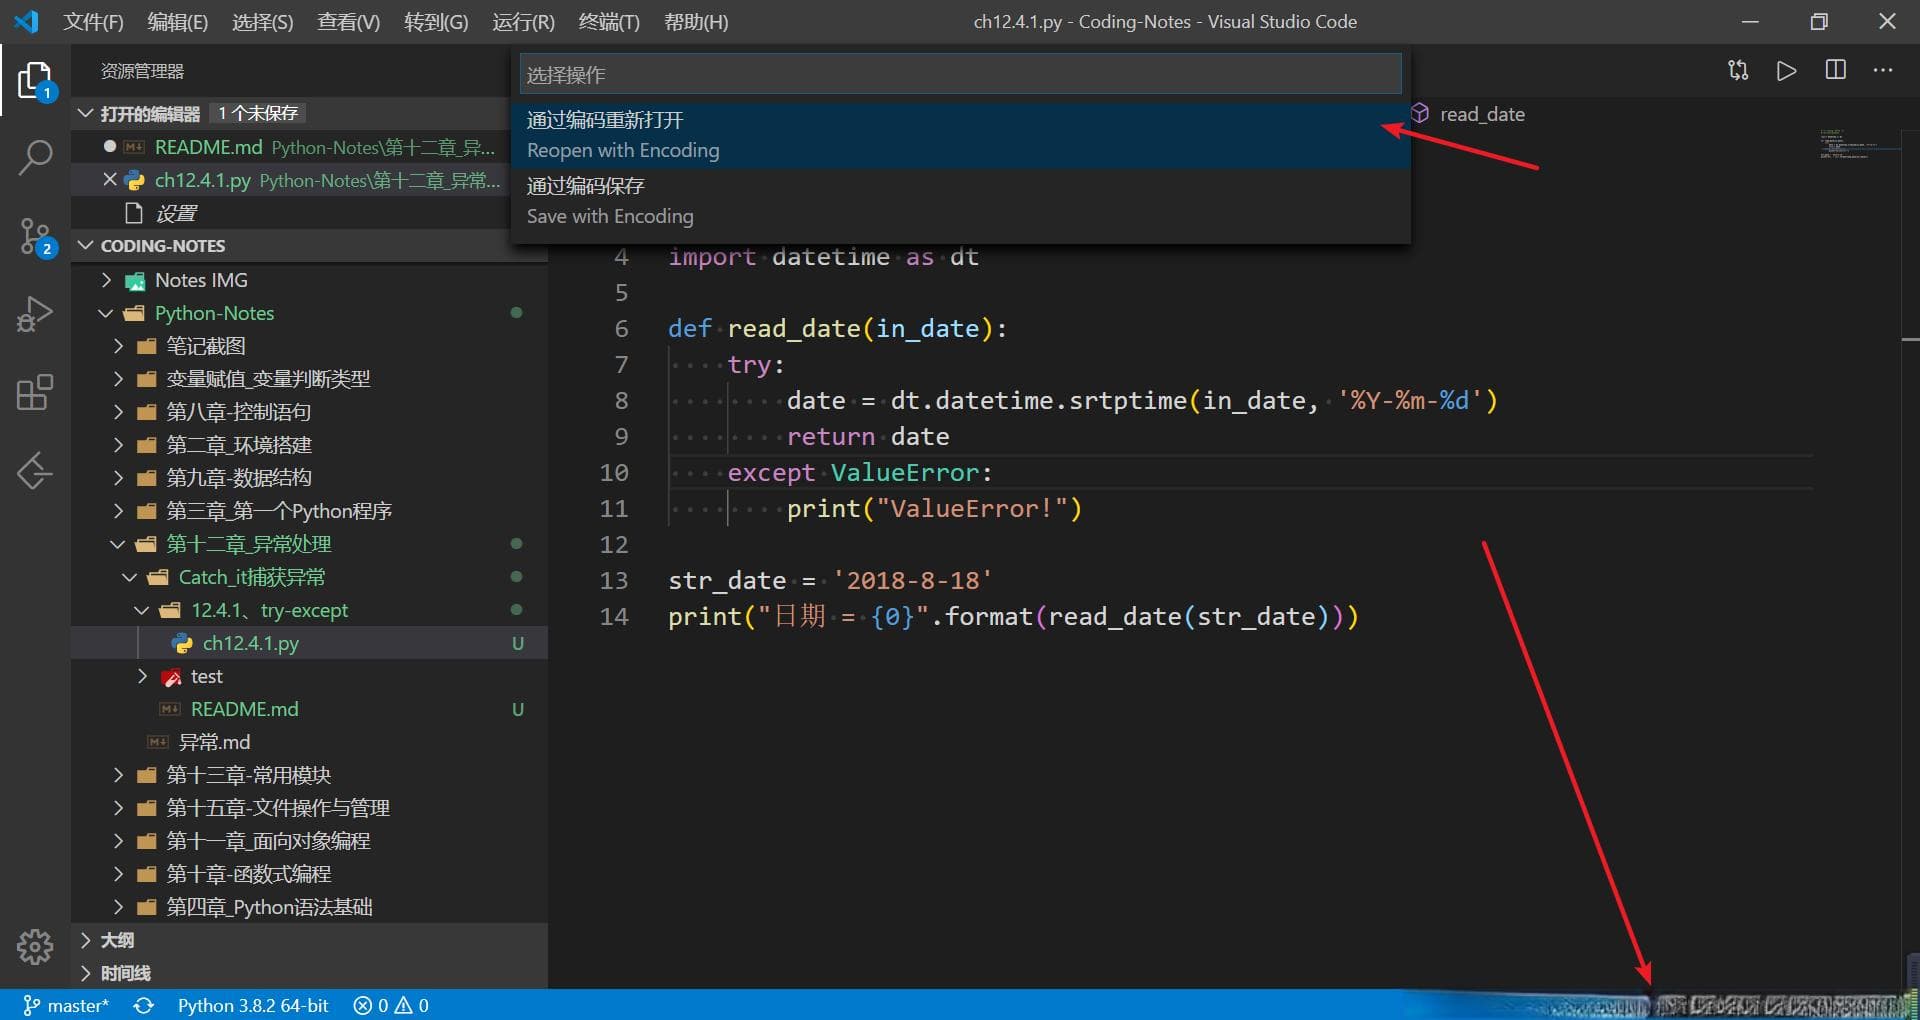Collapse the 打开的编辑器 section
The width and height of the screenshot is (1920, 1020).
(x=86, y=113)
